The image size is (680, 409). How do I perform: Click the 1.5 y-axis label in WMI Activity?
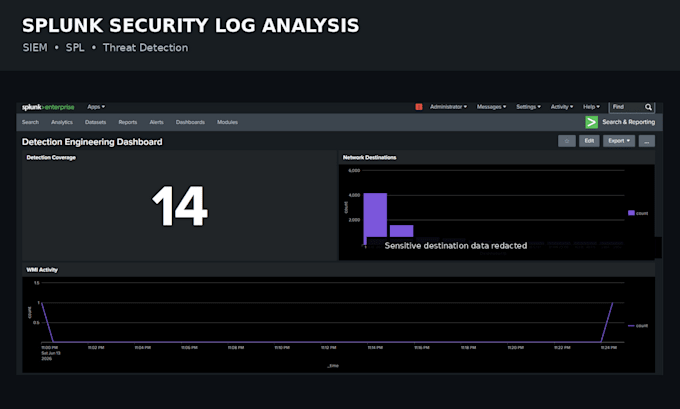coord(36,283)
